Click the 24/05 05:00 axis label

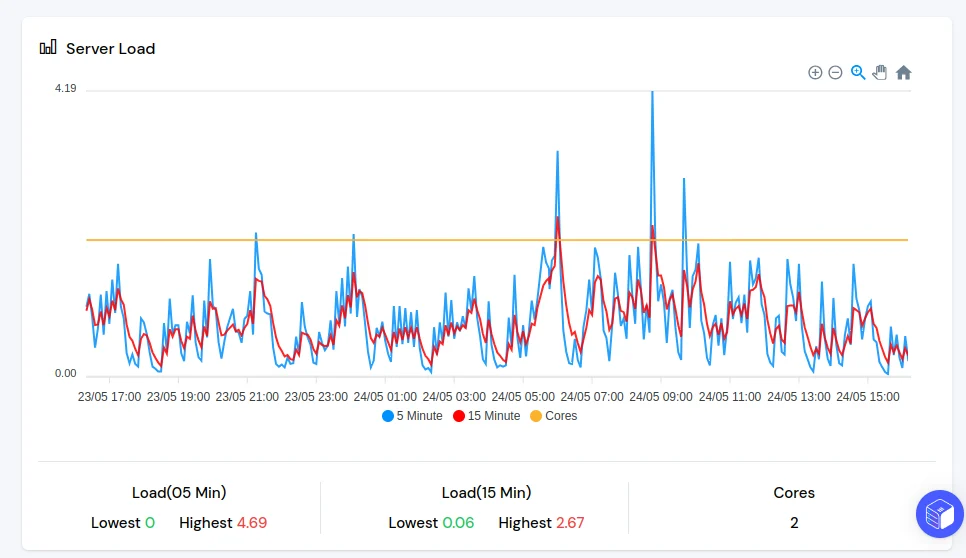pos(523,397)
